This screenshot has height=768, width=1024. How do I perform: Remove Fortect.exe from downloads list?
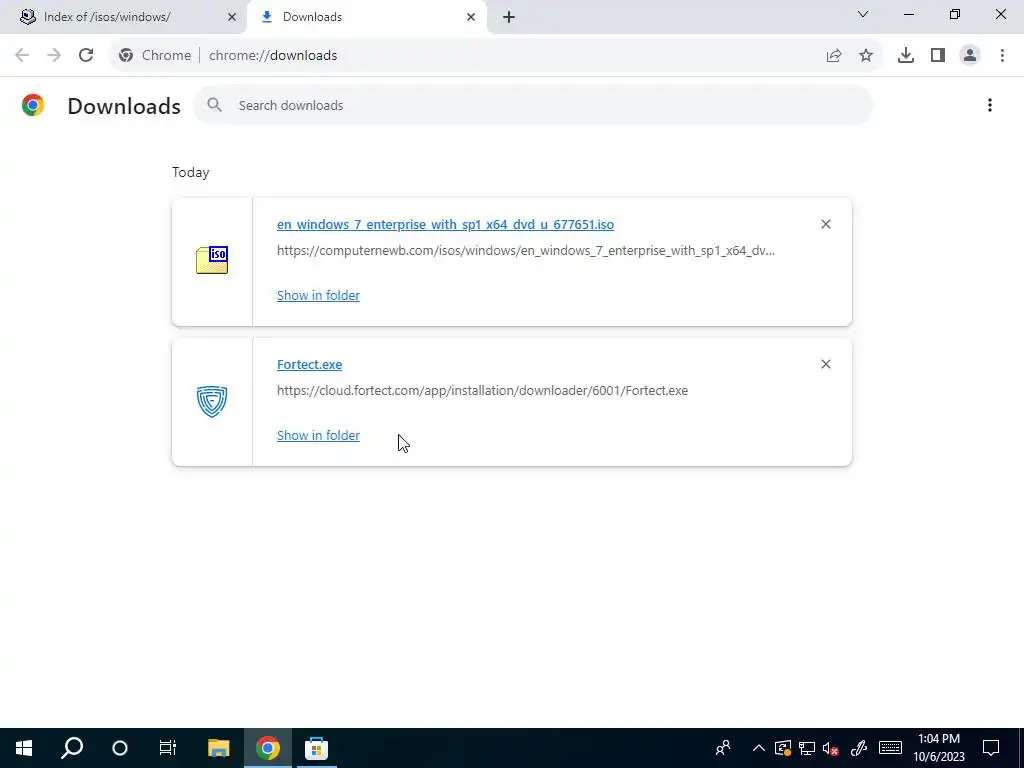pos(826,364)
